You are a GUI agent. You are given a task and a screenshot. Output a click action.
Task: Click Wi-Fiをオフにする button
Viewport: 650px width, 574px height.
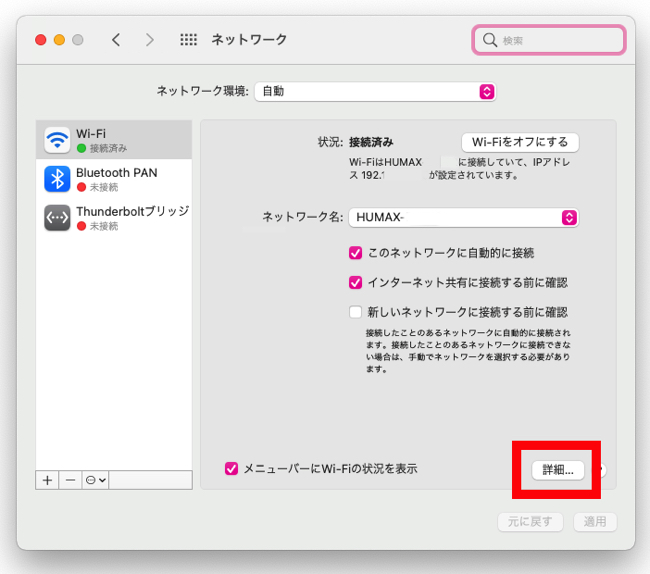tap(520, 142)
